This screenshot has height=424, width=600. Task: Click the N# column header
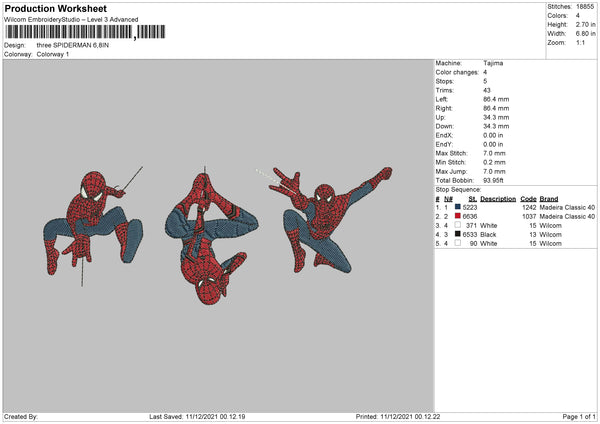448,199
